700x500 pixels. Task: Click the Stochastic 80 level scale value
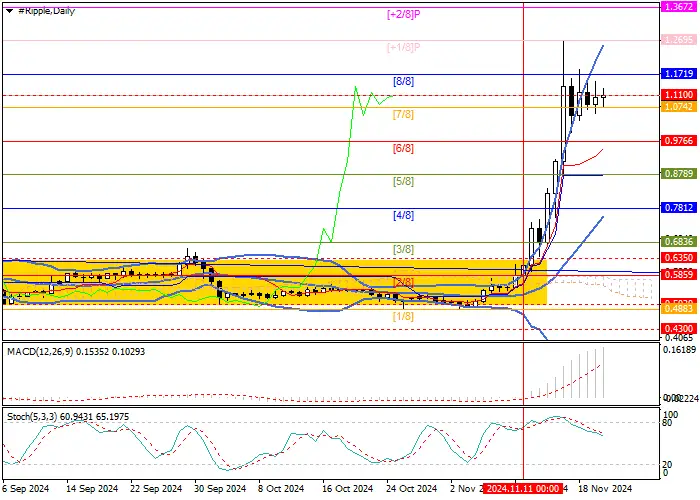point(667,423)
